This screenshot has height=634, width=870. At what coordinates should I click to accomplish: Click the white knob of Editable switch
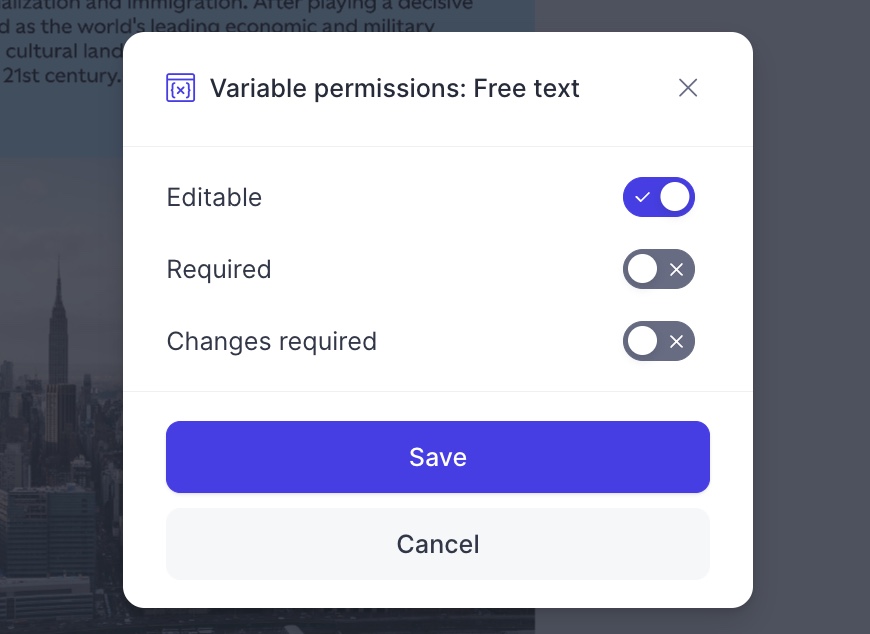click(x=675, y=197)
